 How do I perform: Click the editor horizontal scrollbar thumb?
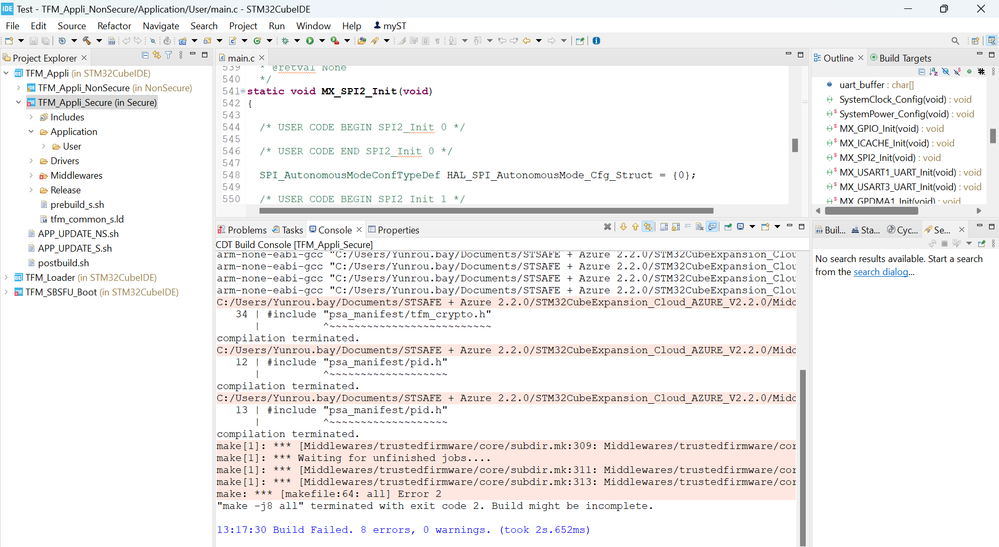point(486,211)
